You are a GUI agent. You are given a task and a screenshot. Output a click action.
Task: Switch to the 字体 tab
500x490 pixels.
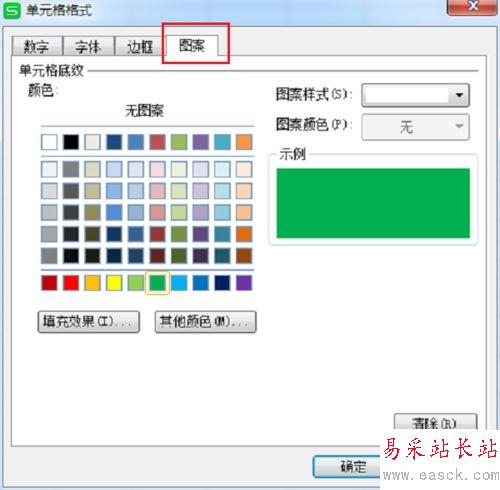88,46
